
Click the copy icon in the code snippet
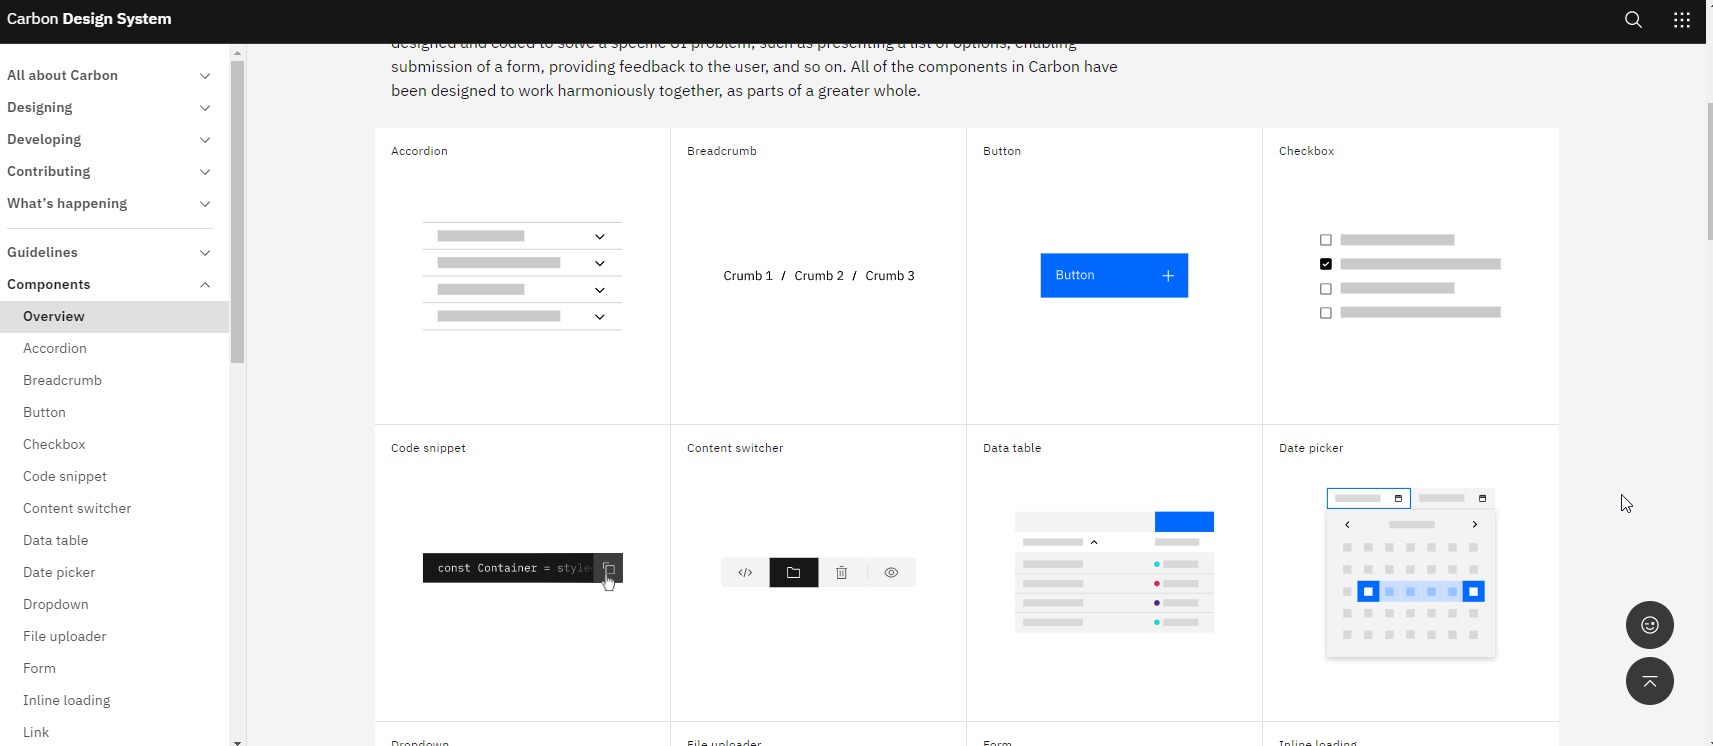608,568
